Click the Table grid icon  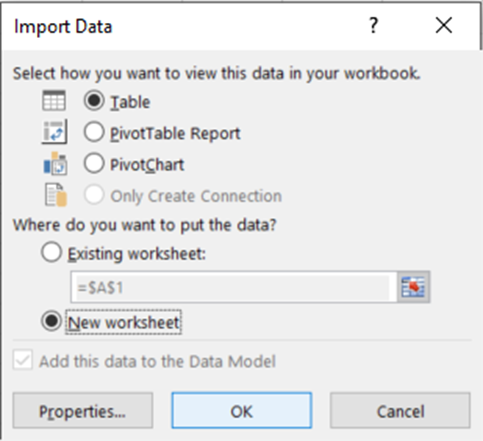[x=54, y=100]
